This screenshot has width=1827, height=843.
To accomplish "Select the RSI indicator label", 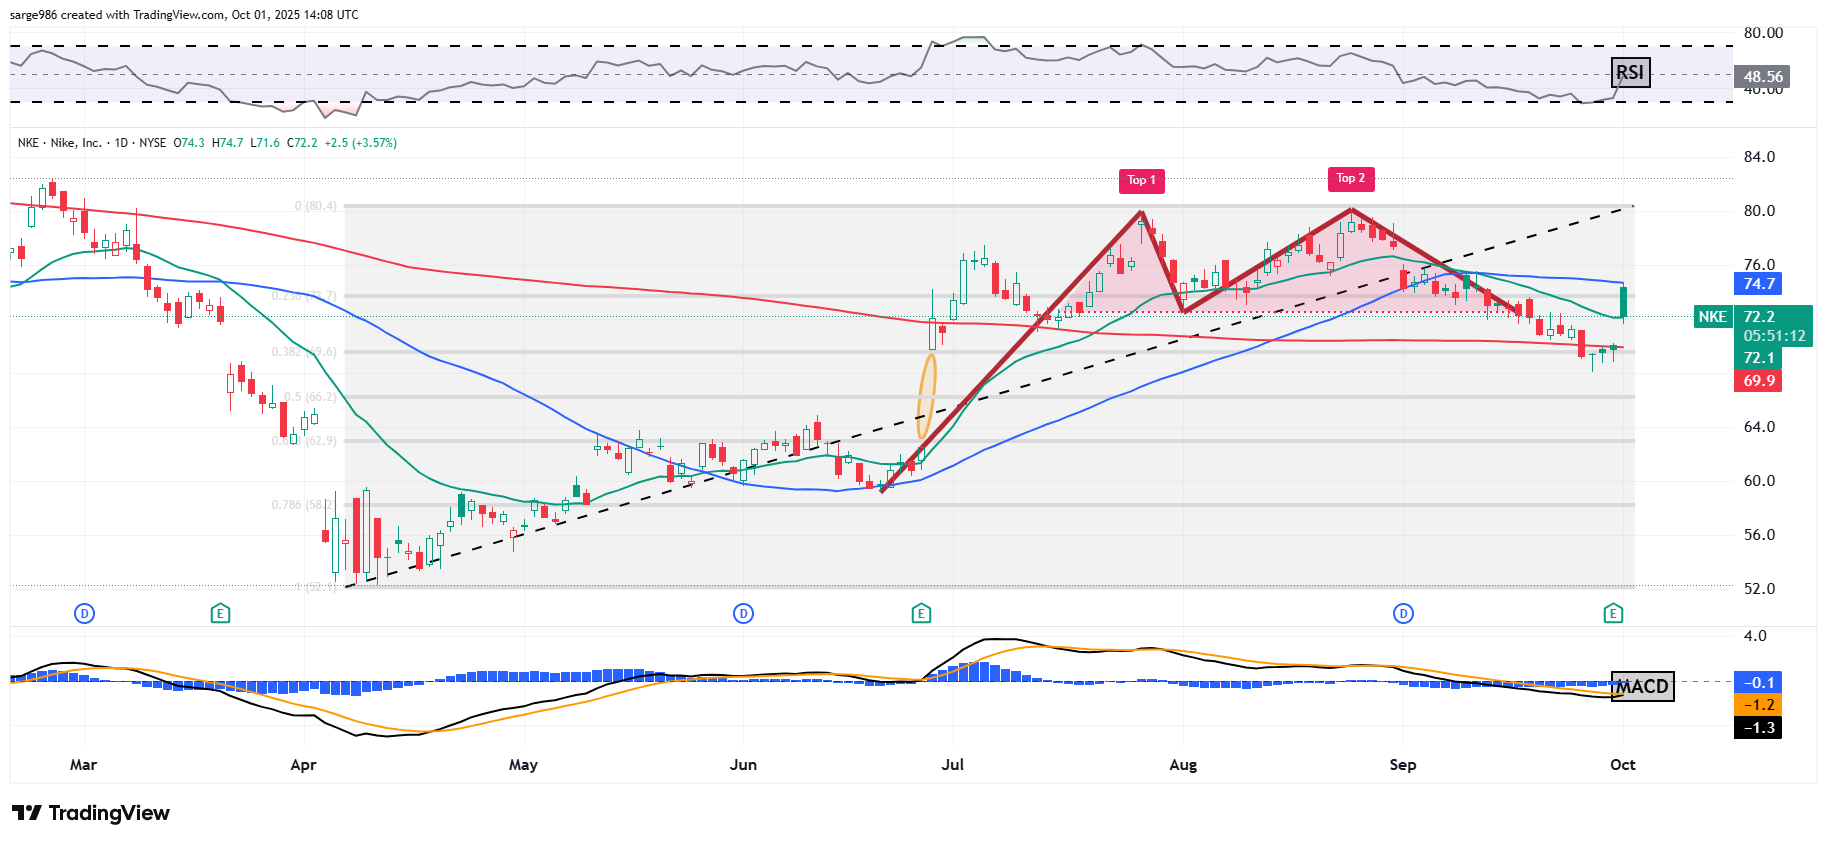I will click(1630, 72).
